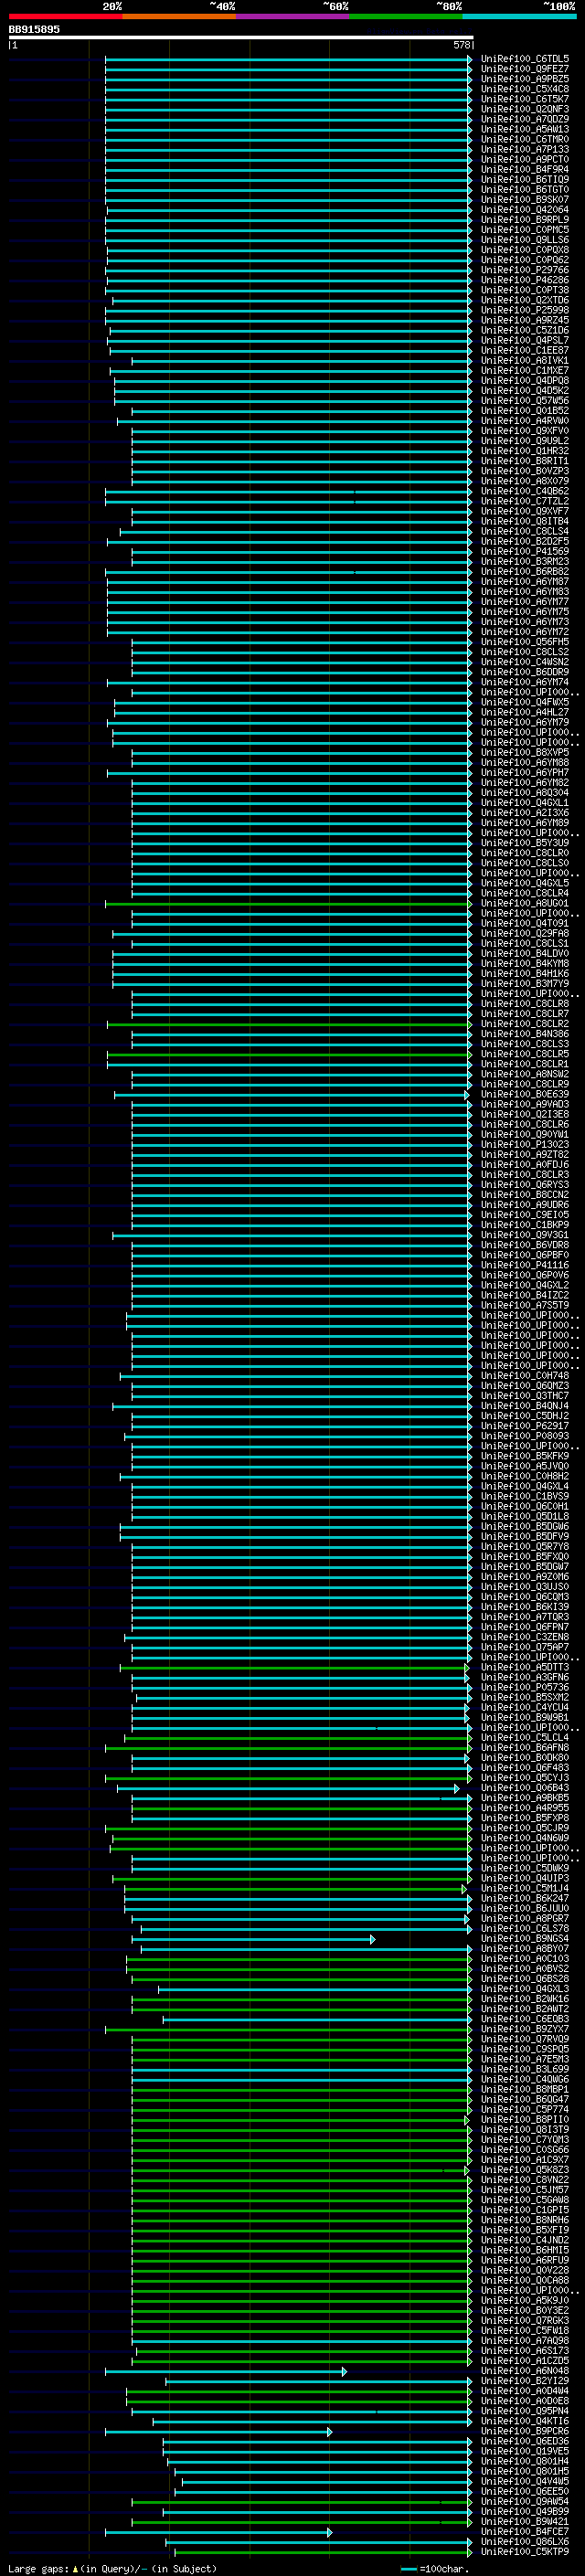Image resolution: width=585 pixels, height=2576 pixels.
Task: Select UniRef100_Q801H4 entry
Action: coord(525,2461)
